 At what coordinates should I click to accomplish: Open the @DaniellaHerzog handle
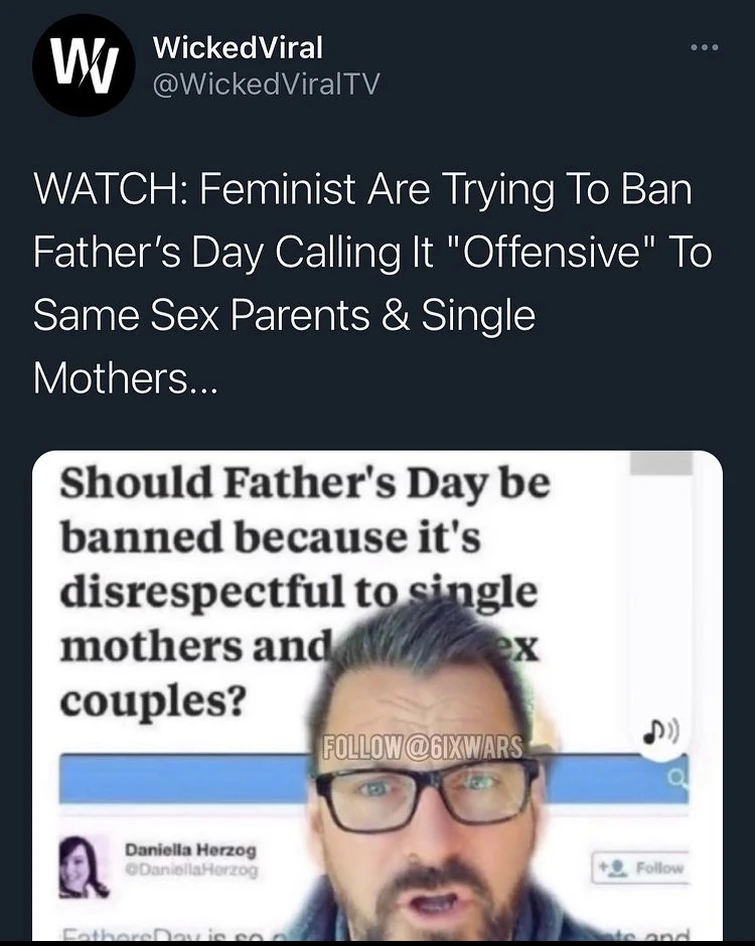click(190, 871)
